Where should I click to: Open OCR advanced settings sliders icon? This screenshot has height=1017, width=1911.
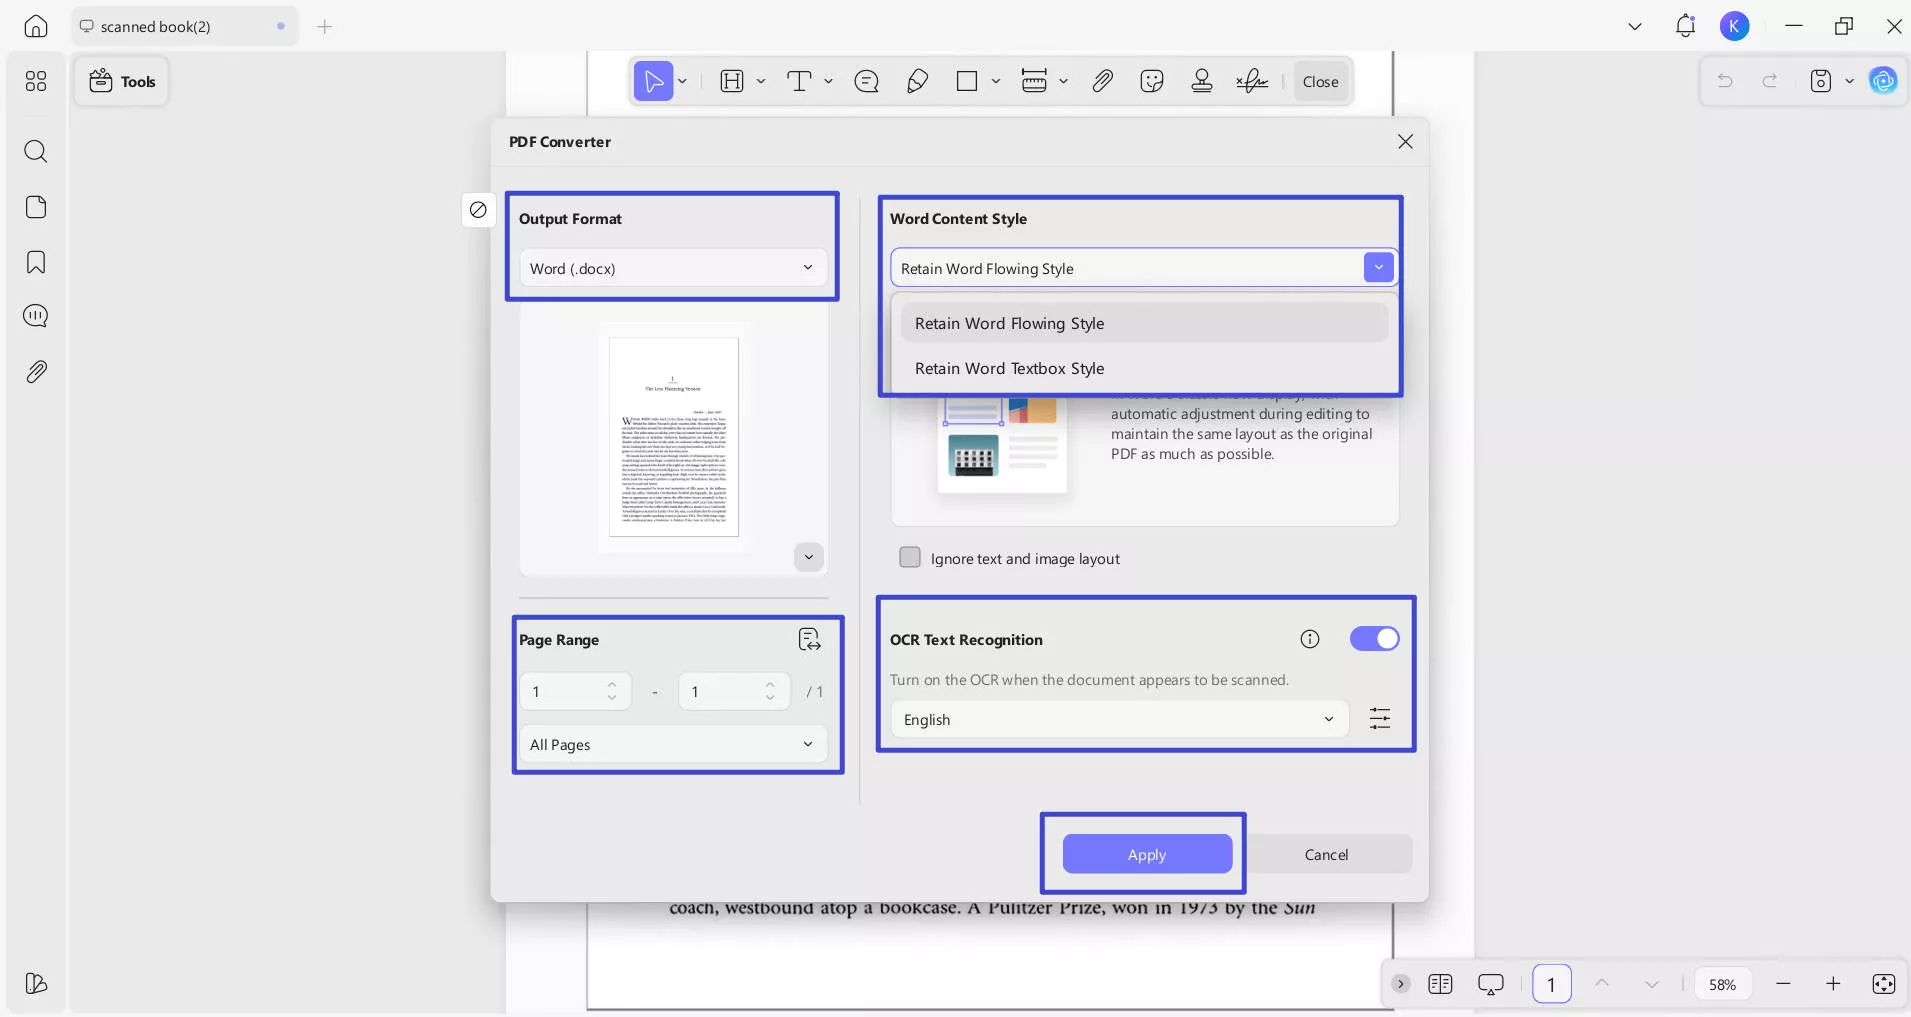tap(1379, 718)
